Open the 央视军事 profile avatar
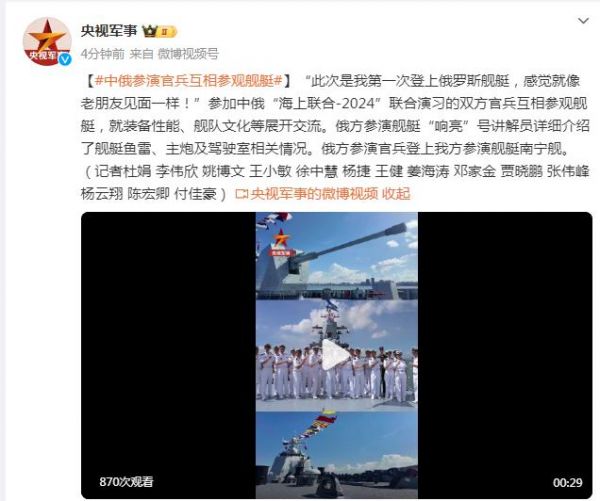This screenshot has height=501, width=600. click(x=47, y=41)
